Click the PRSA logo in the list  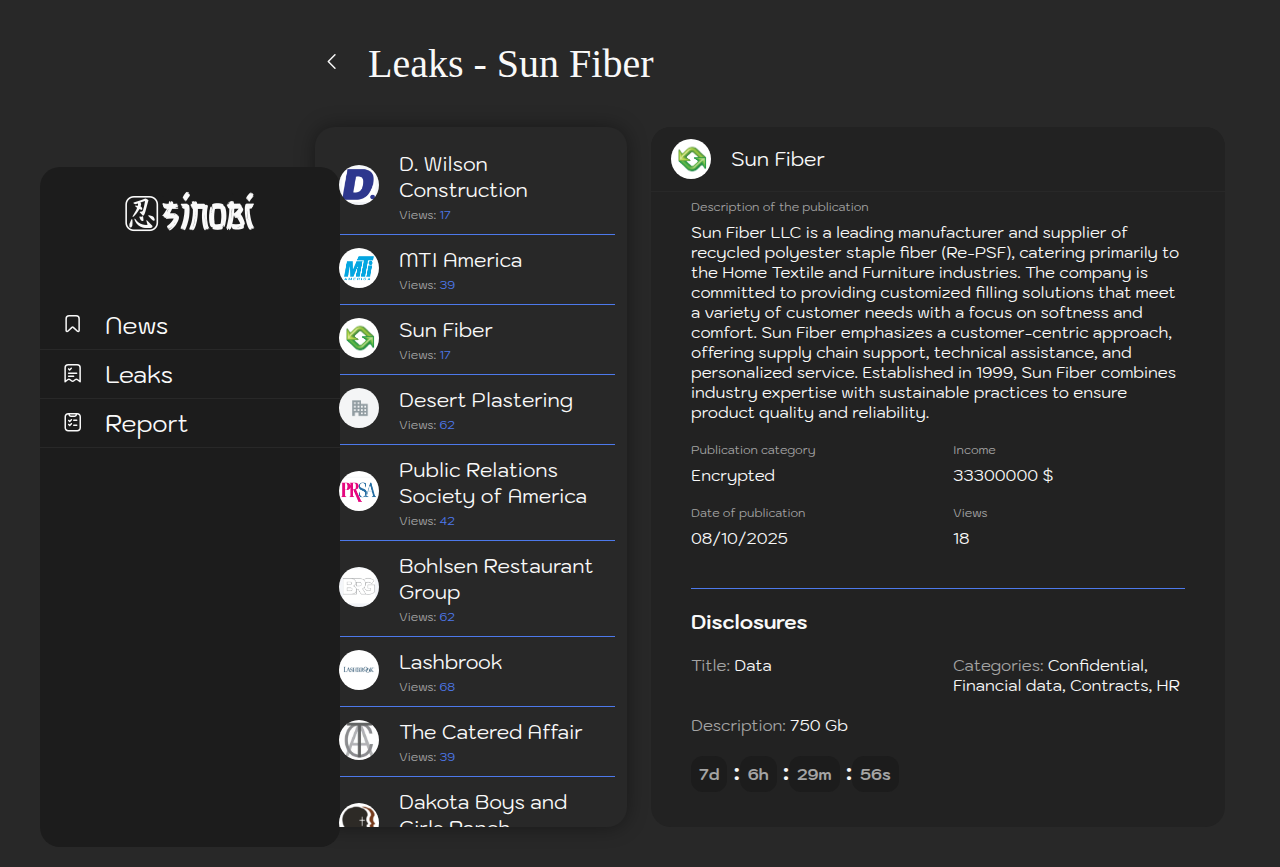tap(359, 491)
